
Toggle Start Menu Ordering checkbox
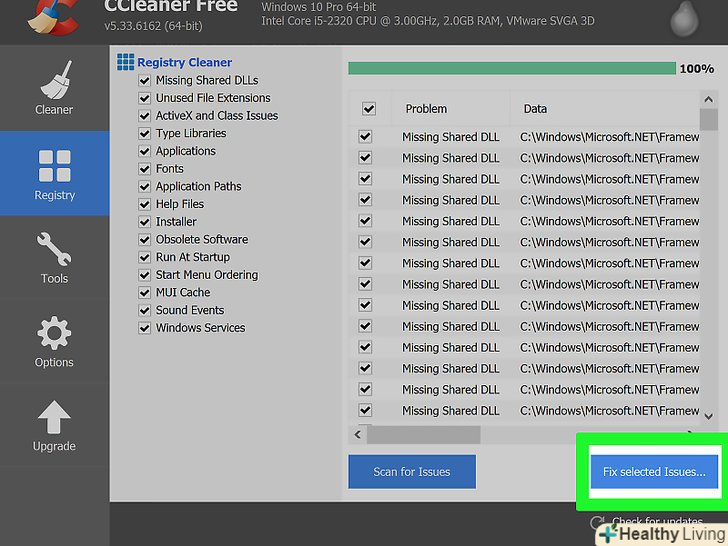tap(144, 275)
